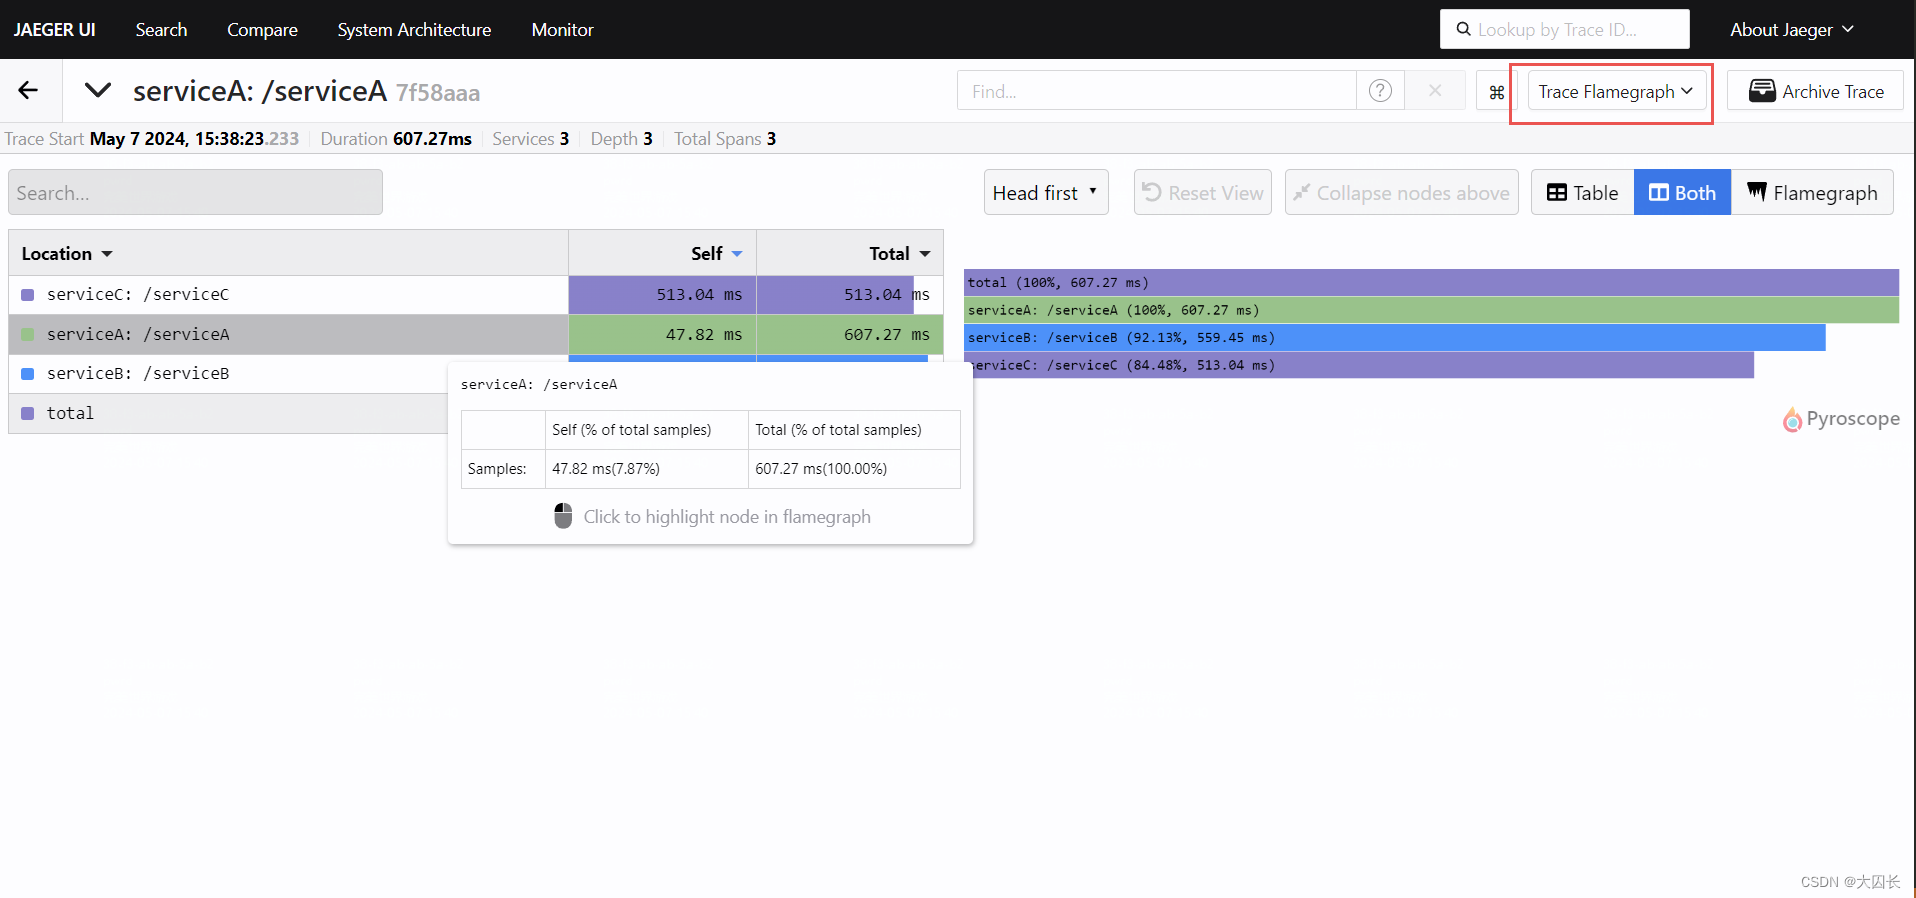Click the 513.04 ms Self cell

coord(663,295)
